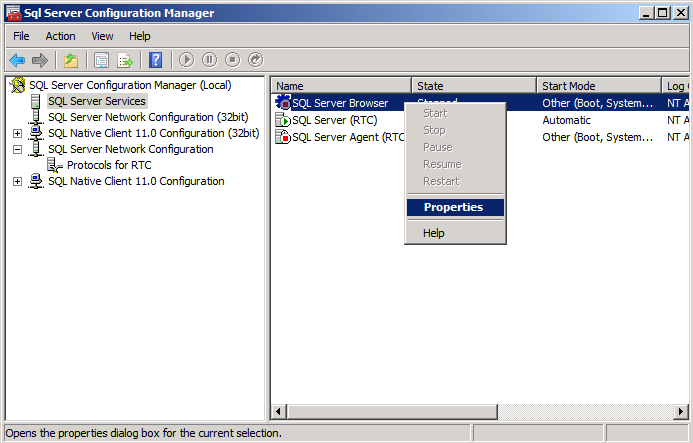Screen dimensions: 693x443
Task: Open the Action menu
Action: [x=61, y=36]
